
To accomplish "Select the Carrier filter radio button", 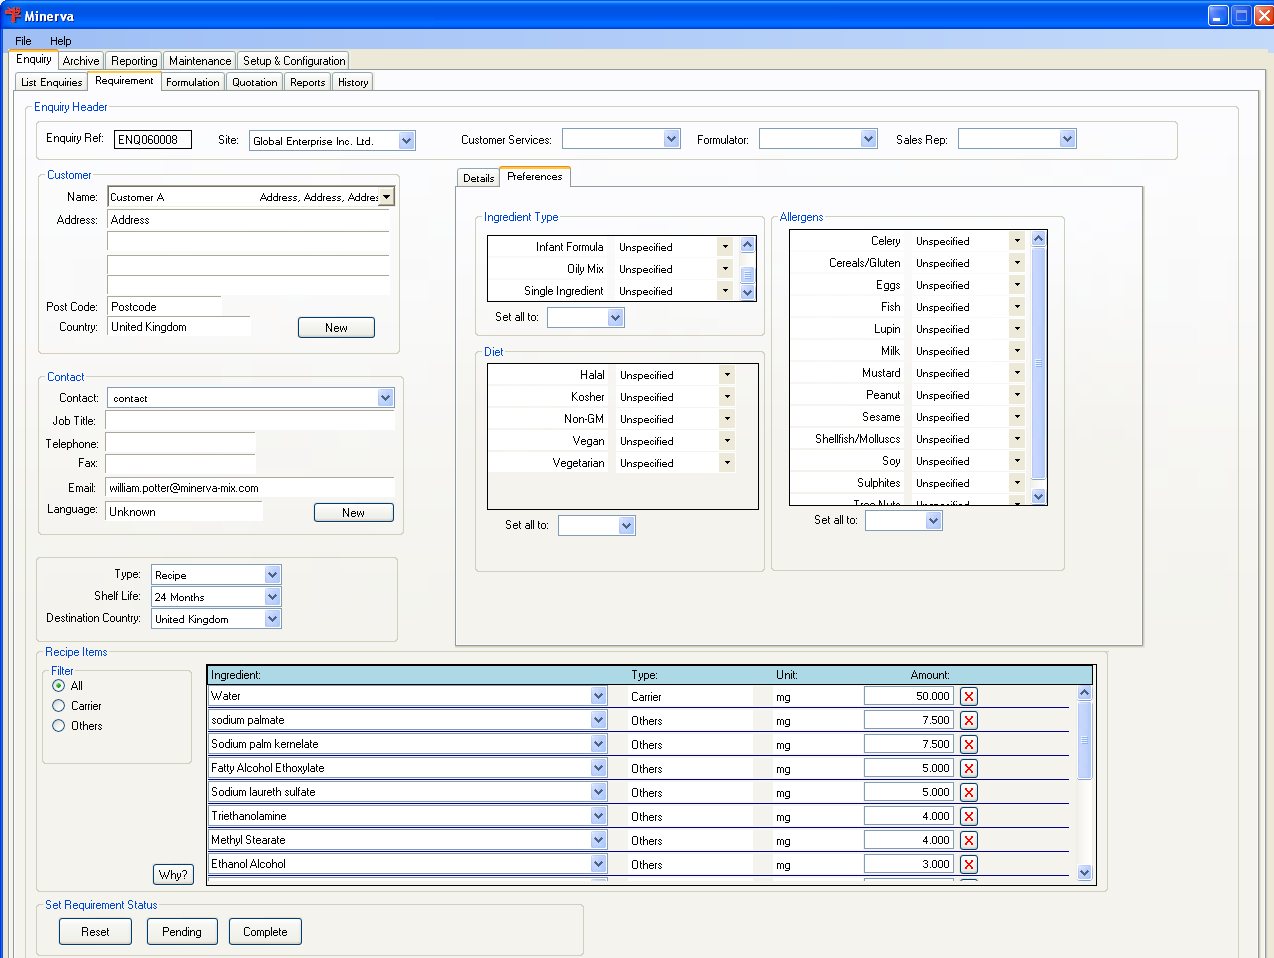I will click(58, 706).
